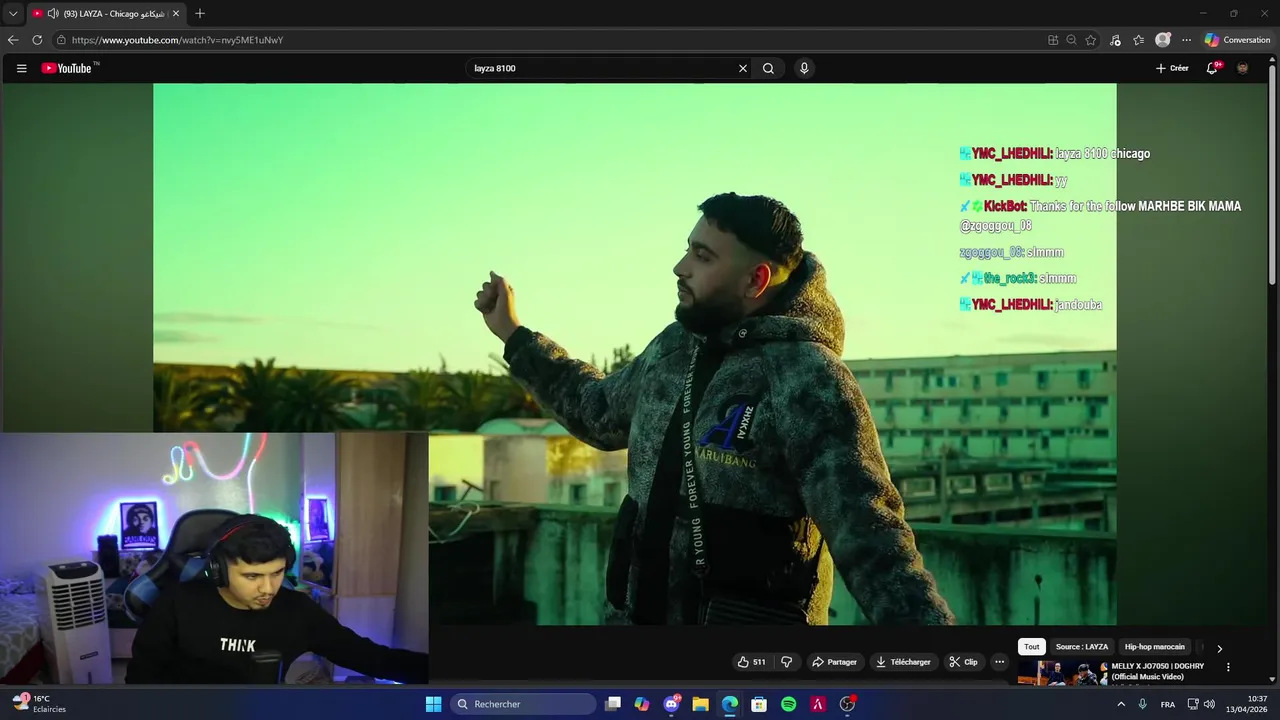Open the media control music icon
The width and height of the screenshot is (1280, 720).
(1115, 40)
